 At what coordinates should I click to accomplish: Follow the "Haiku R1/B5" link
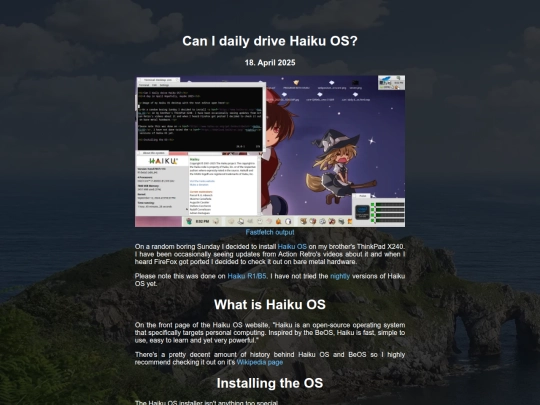point(247,276)
